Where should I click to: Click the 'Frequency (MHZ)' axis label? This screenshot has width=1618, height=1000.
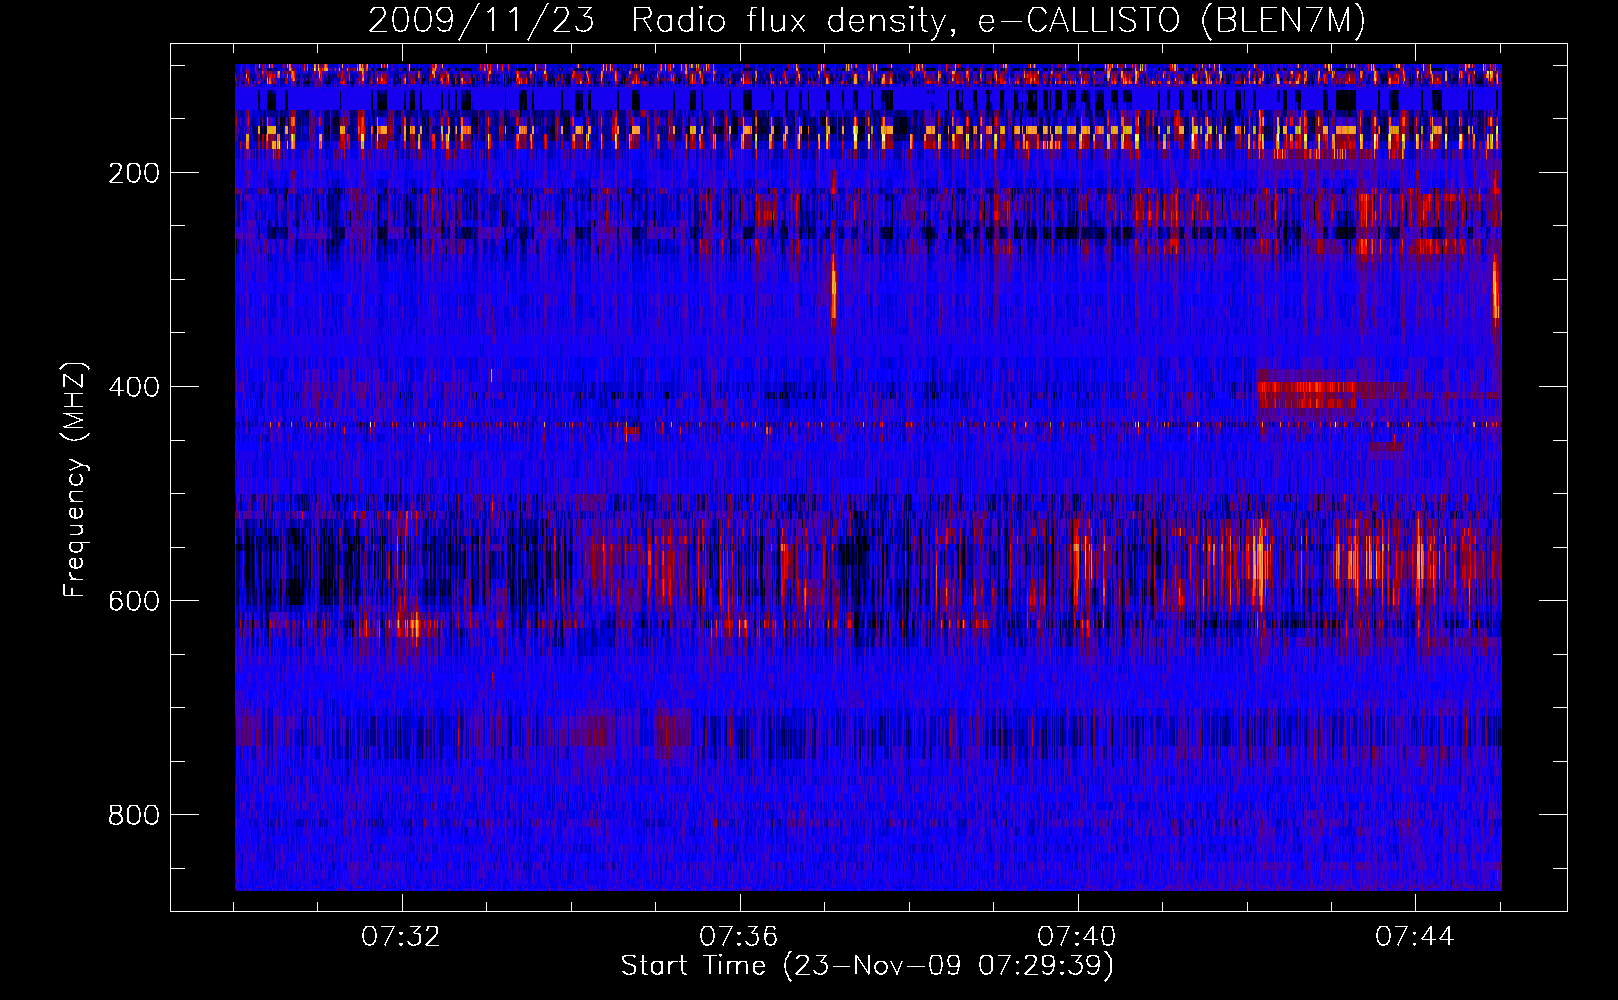click(x=74, y=480)
